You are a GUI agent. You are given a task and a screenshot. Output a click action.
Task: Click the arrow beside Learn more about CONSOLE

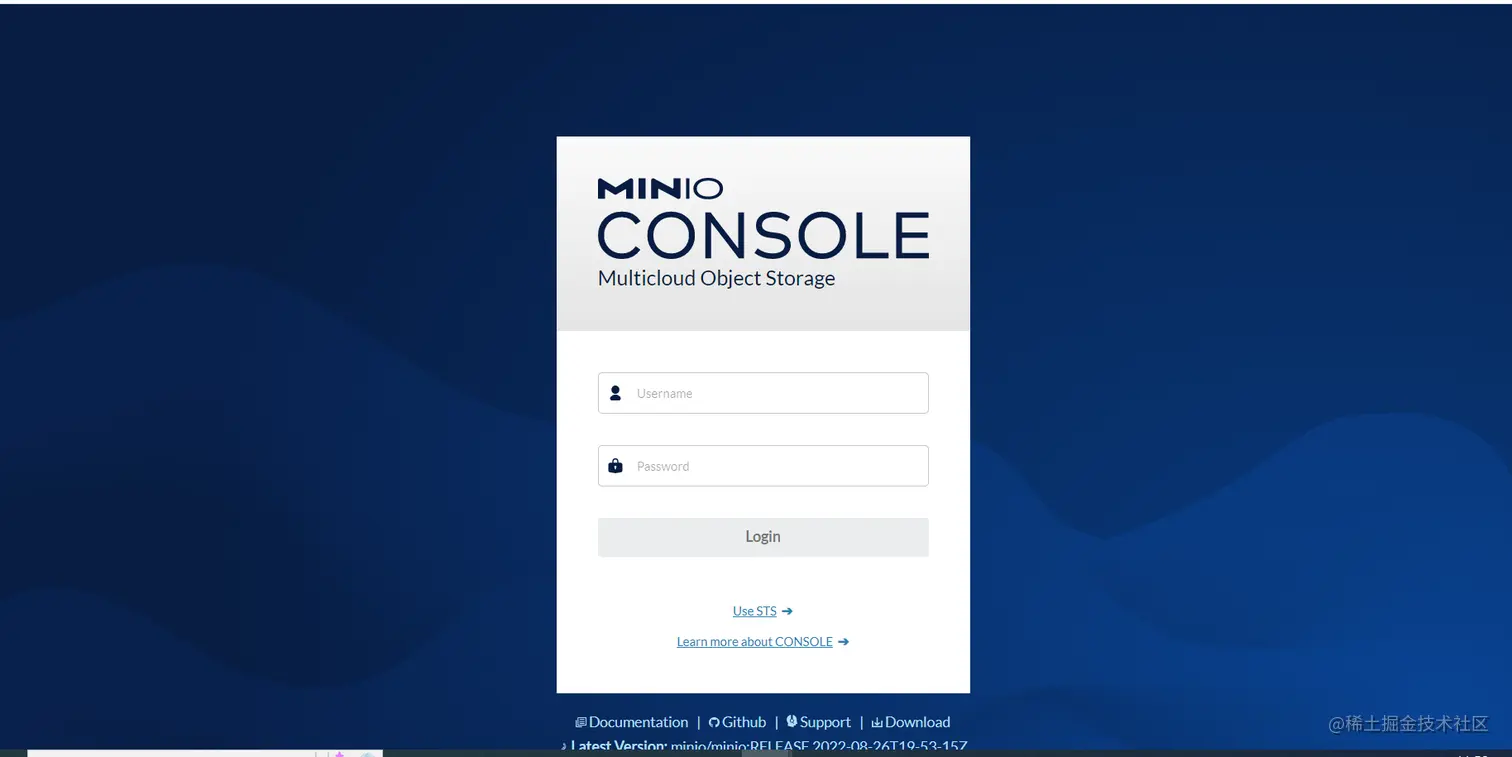(x=843, y=642)
